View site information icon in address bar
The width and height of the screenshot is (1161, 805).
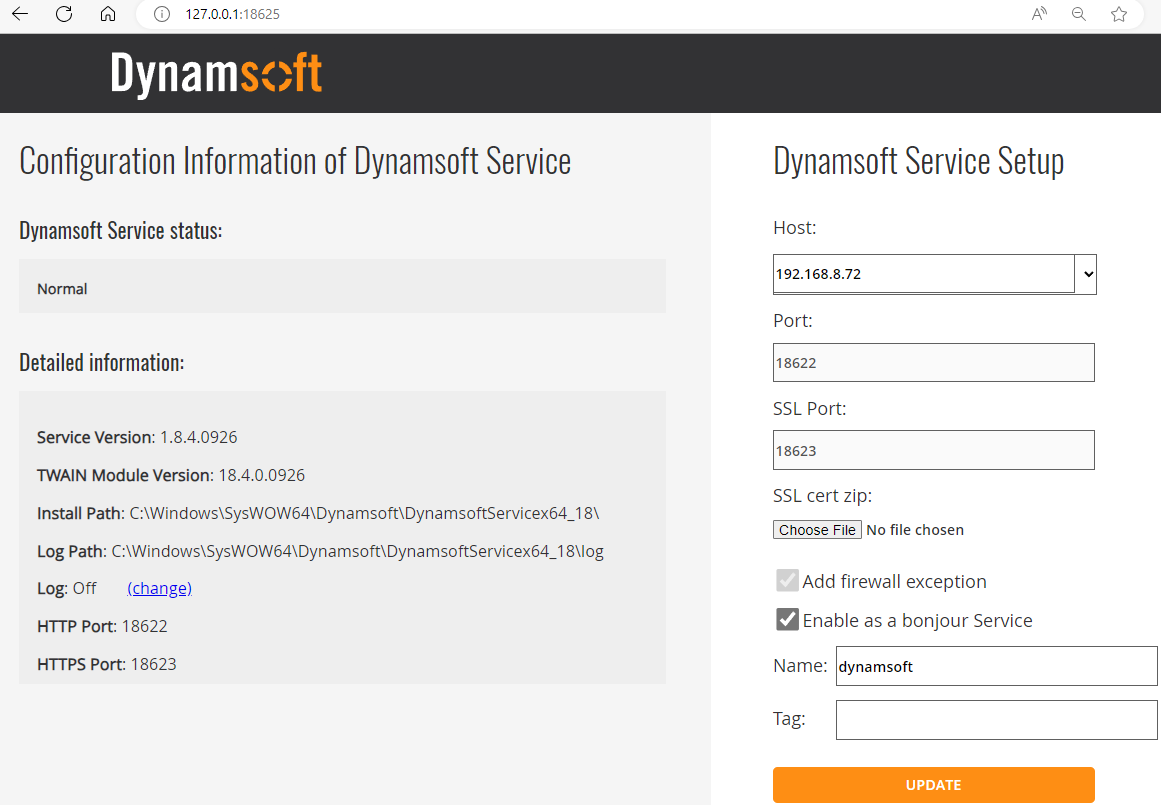pyautogui.click(x=162, y=14)
